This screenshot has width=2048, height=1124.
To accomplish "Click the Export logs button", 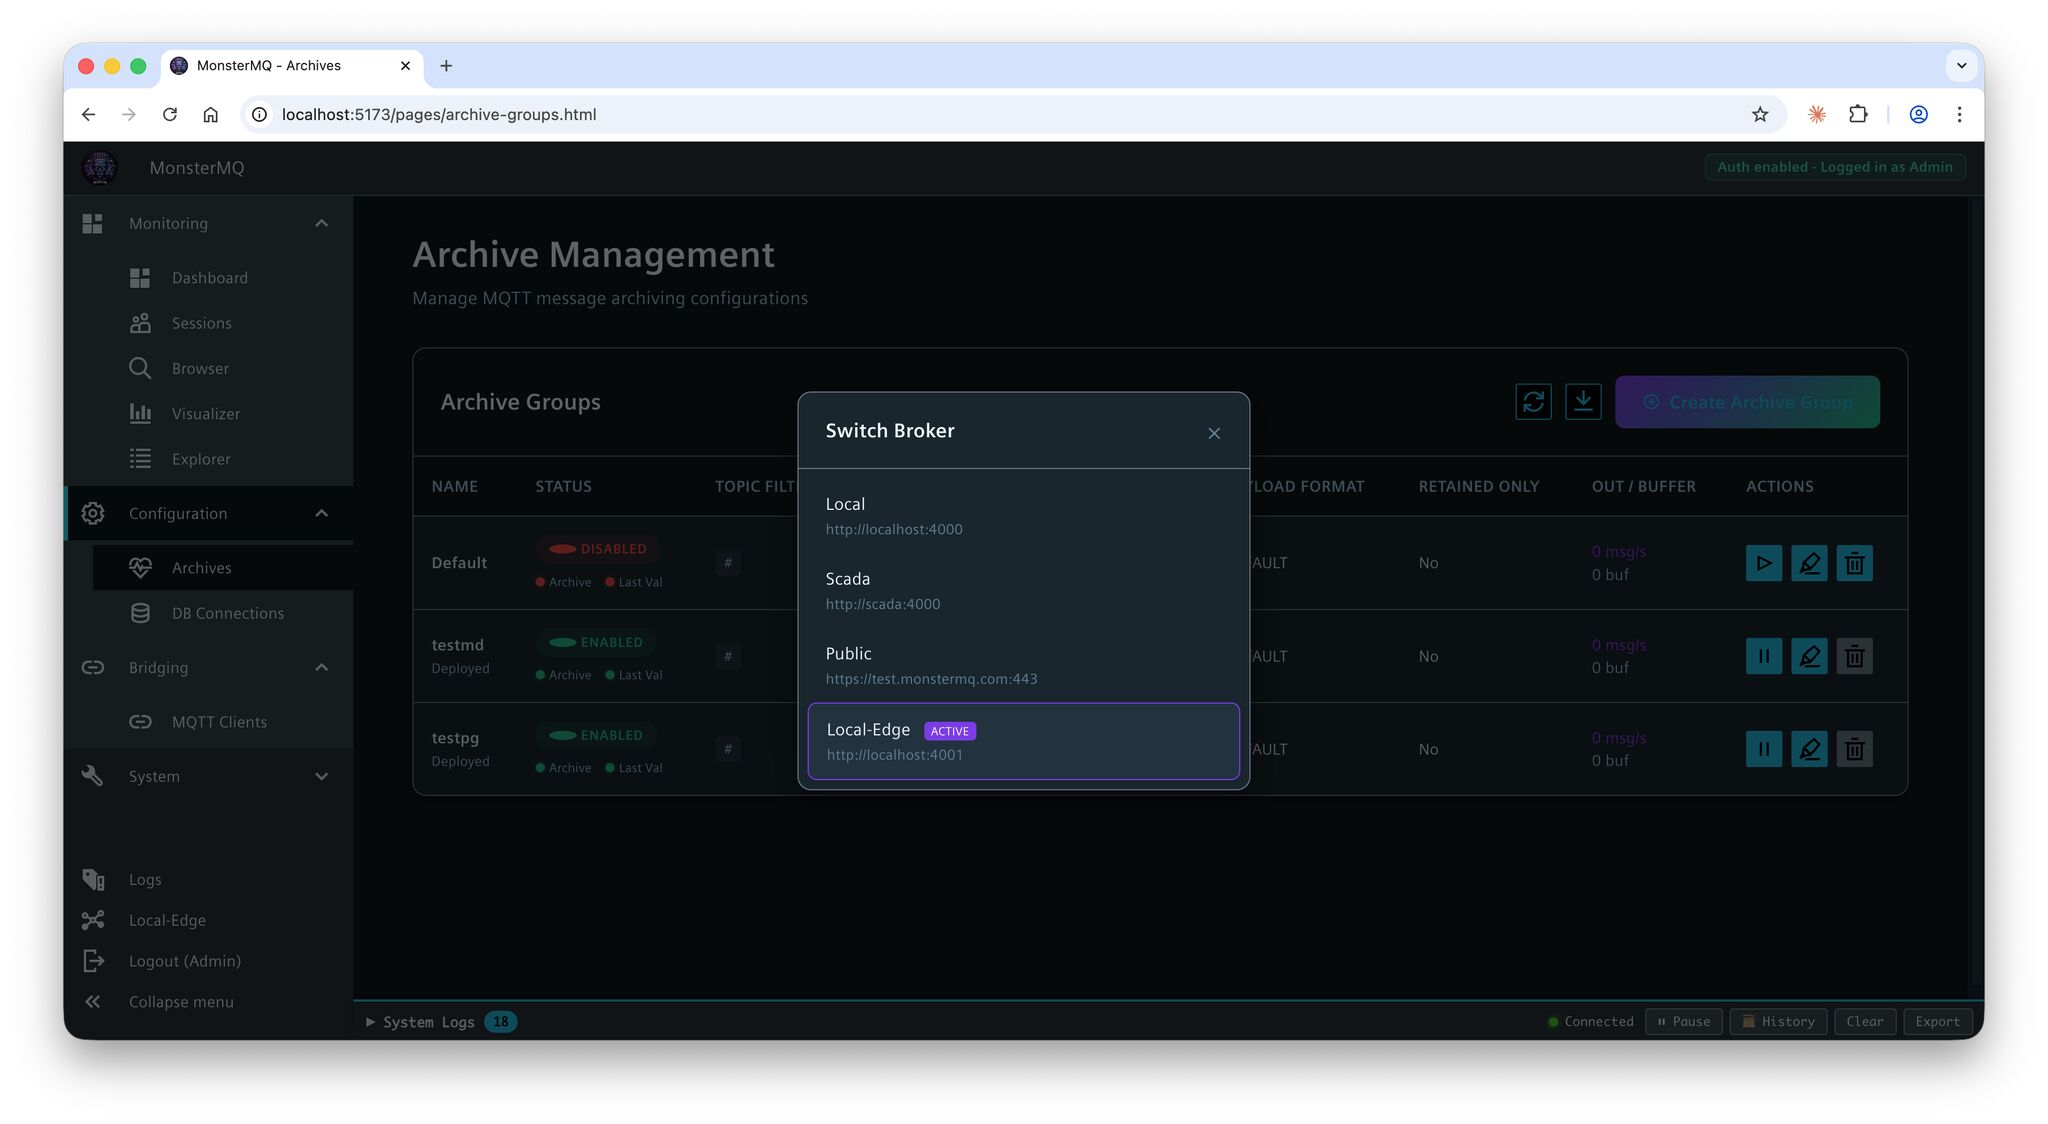I will click(1938, 1021).
